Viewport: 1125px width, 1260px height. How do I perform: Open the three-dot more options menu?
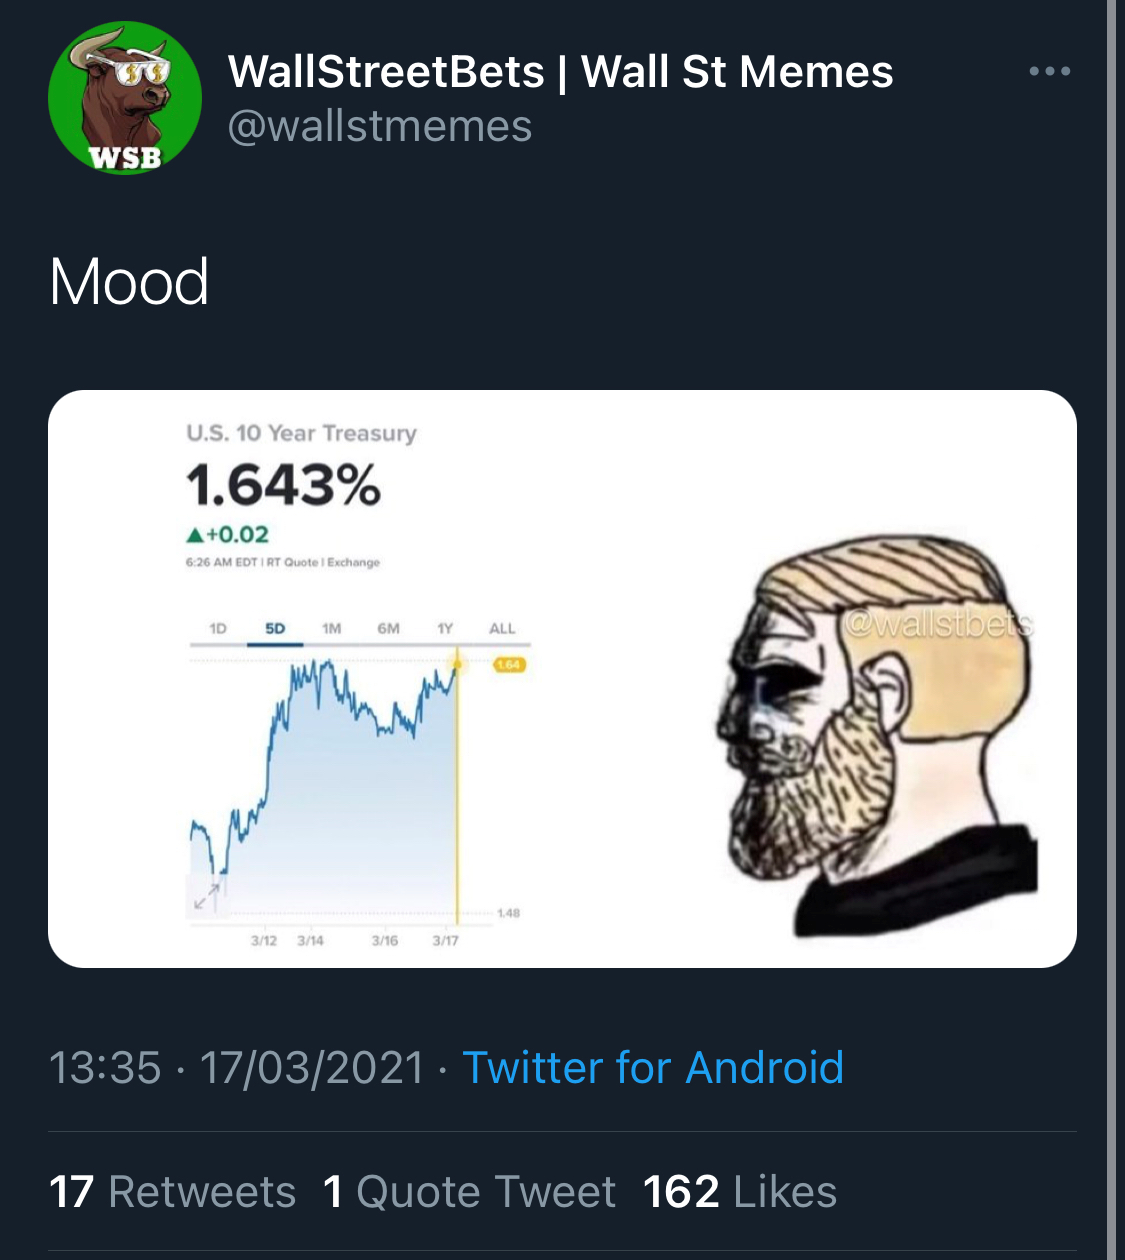point(1050,71)
